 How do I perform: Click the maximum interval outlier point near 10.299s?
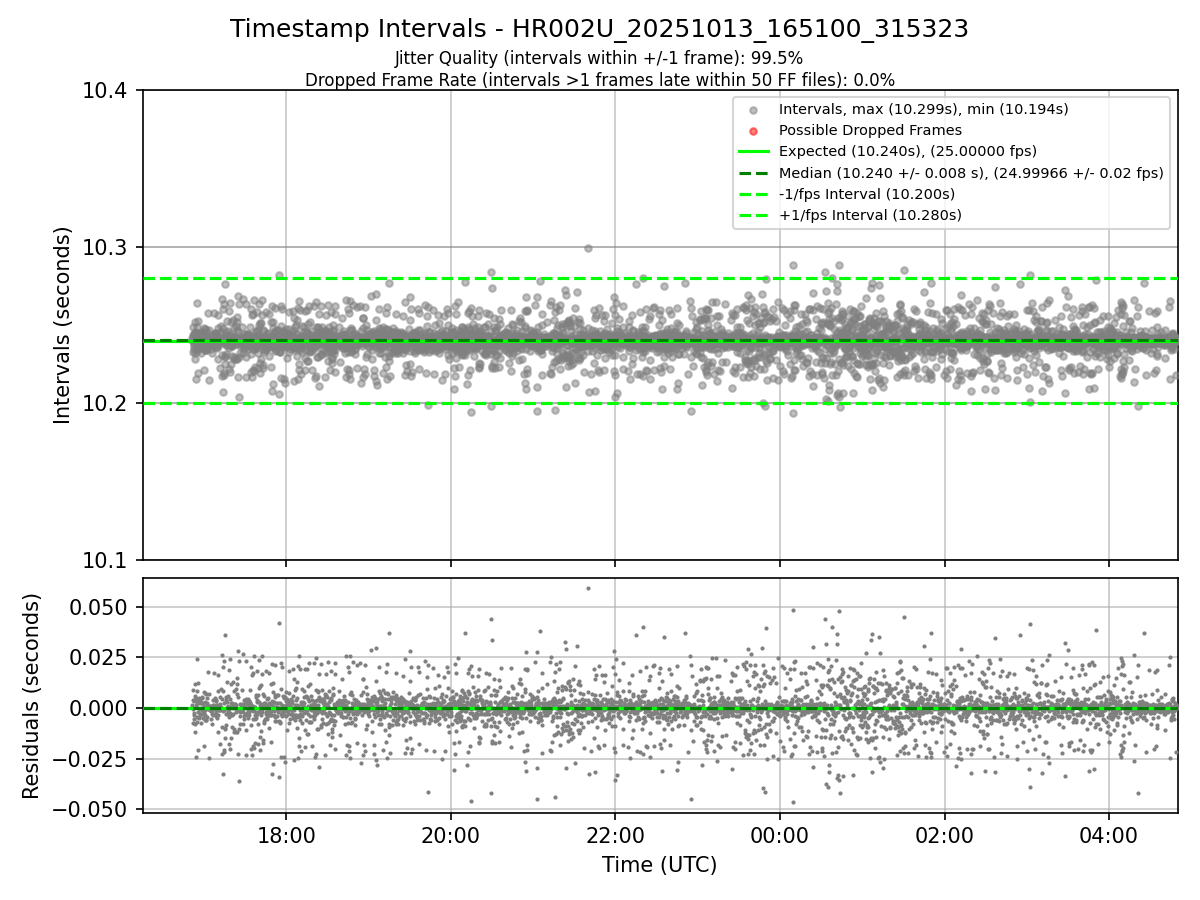(x=588, y=248)
